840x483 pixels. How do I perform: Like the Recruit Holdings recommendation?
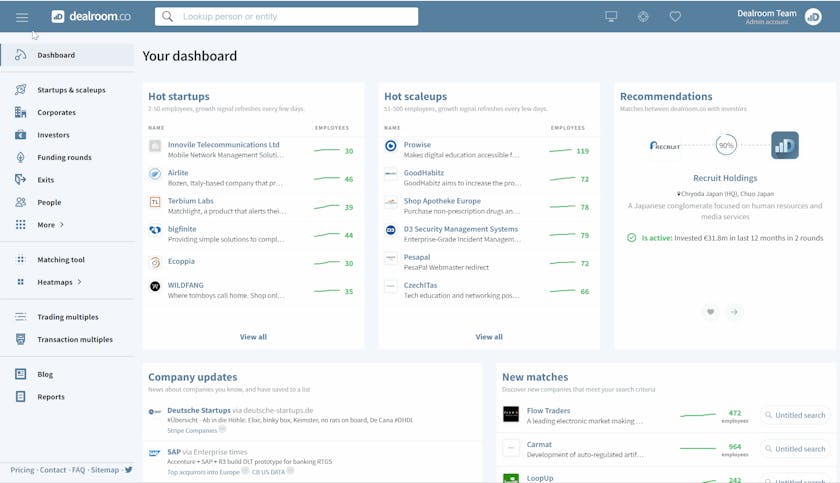711,312
